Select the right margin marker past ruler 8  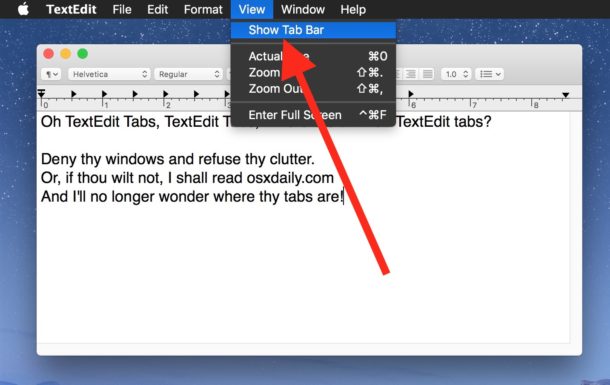[566, 95]
